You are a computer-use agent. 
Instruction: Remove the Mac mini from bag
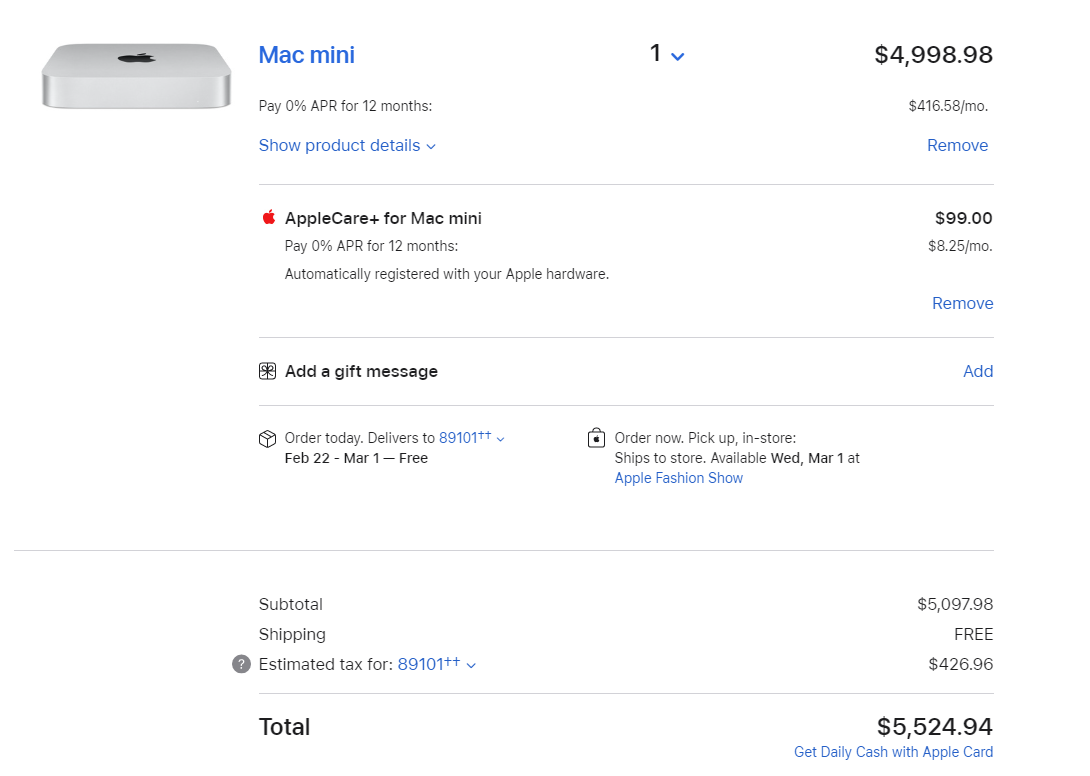pyautogui.click(x=957, y=146)
